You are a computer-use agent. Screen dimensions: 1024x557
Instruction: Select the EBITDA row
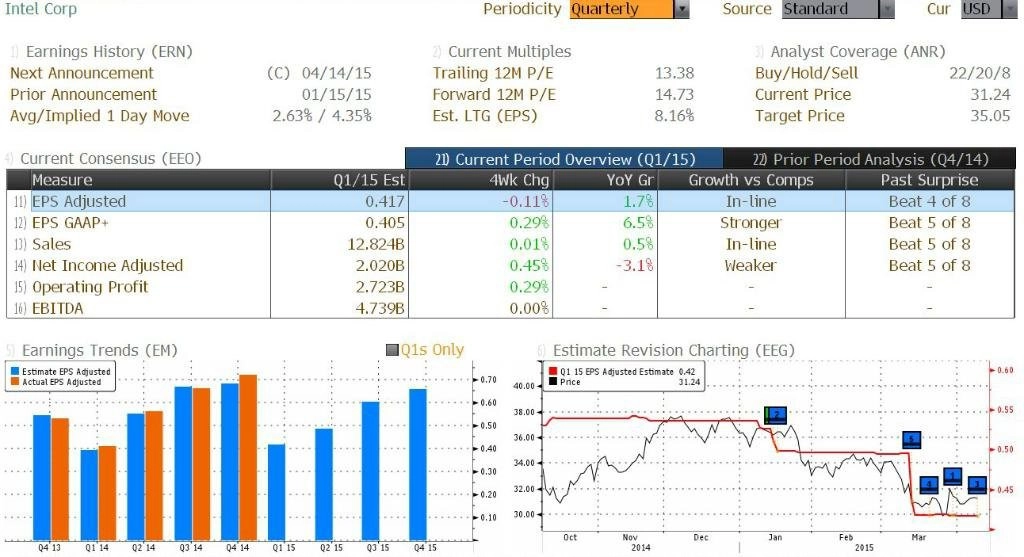[x=511, y=308]
